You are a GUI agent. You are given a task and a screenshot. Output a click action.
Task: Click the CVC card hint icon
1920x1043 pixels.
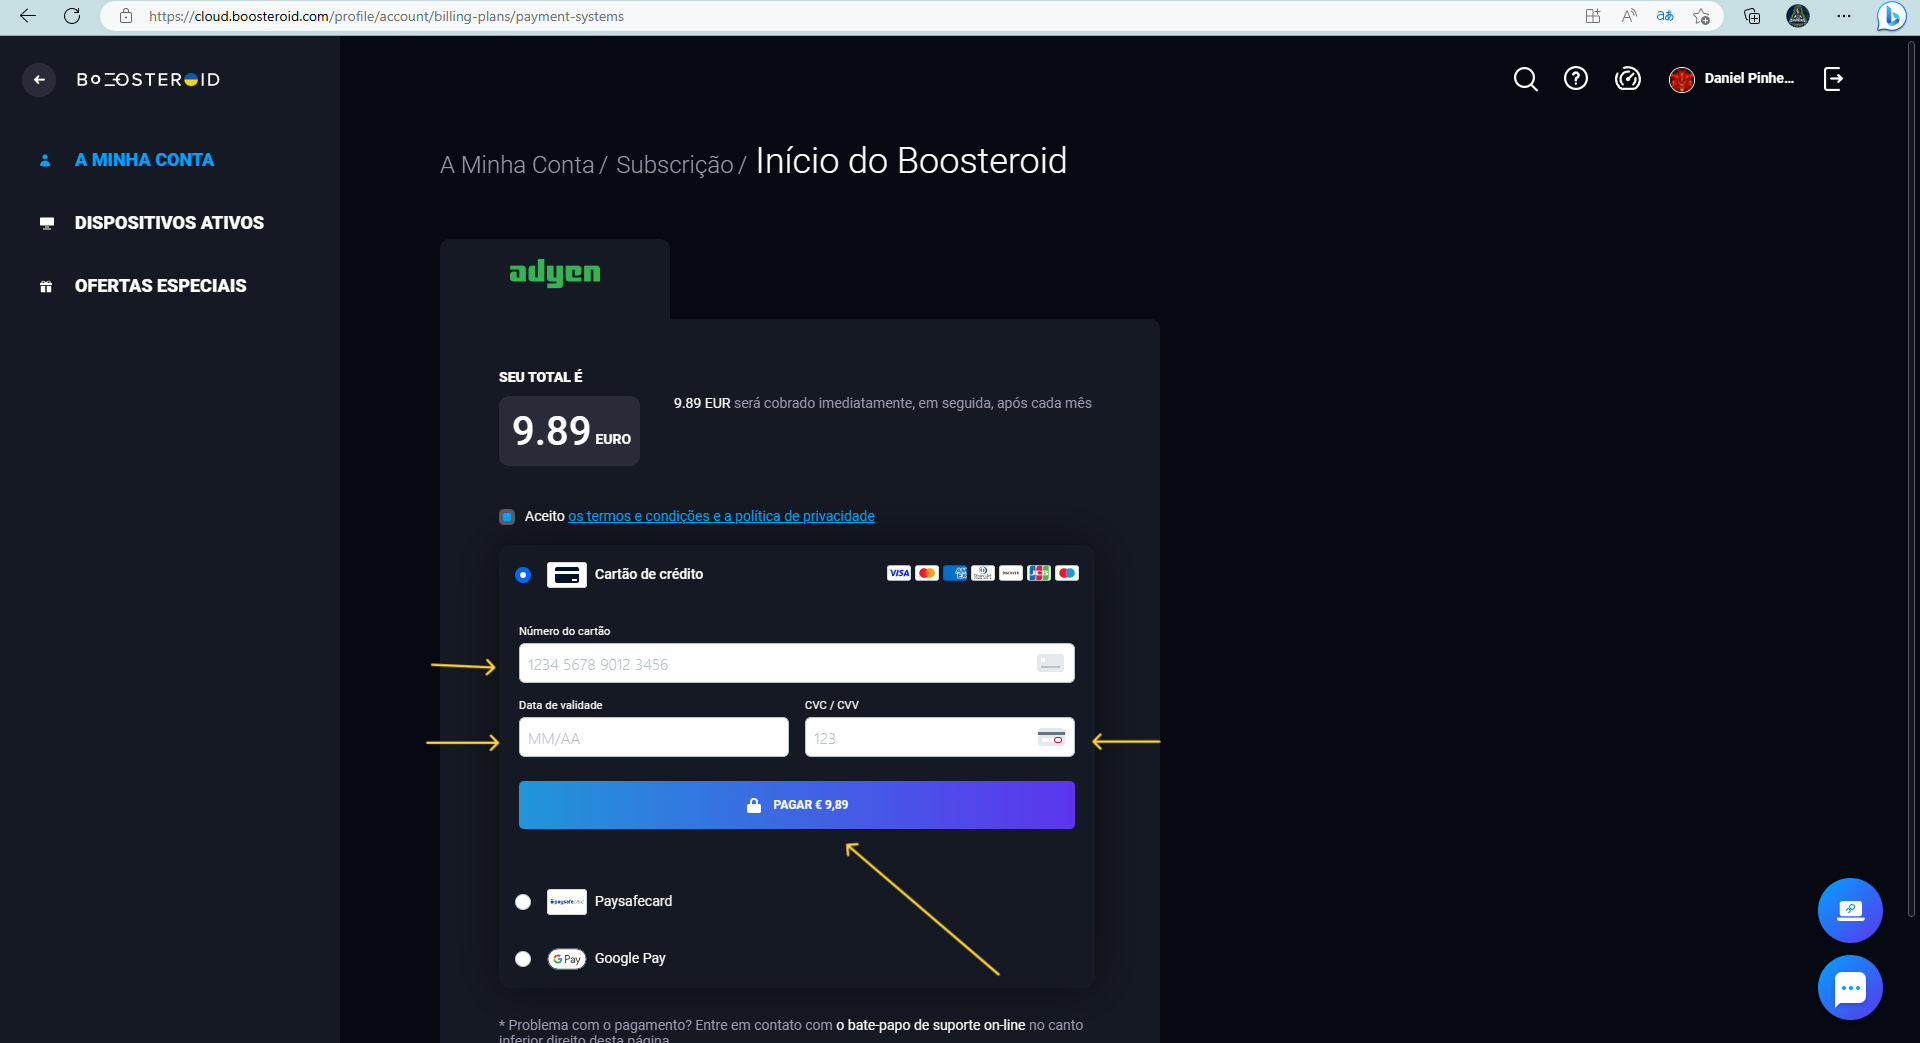[x=1051, y=738]
